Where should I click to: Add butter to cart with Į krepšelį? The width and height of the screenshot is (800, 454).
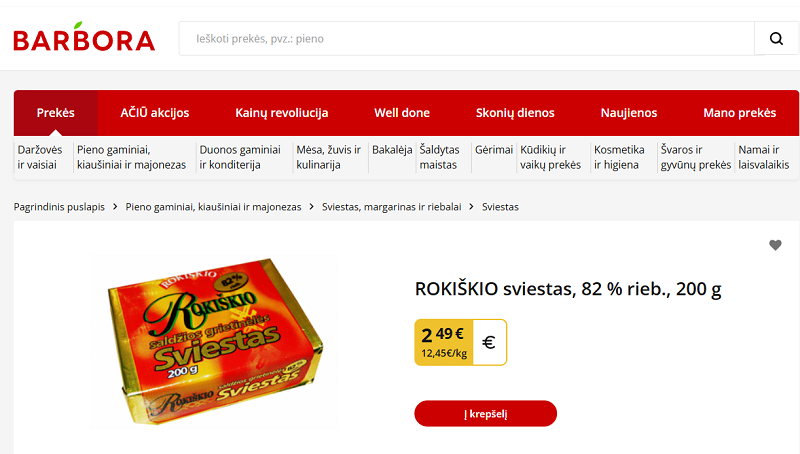coord(485,414)
